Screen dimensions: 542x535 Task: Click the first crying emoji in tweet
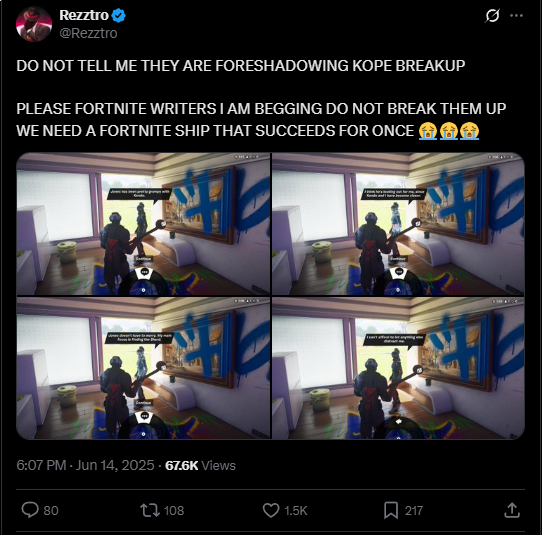(x=428, y=131)
